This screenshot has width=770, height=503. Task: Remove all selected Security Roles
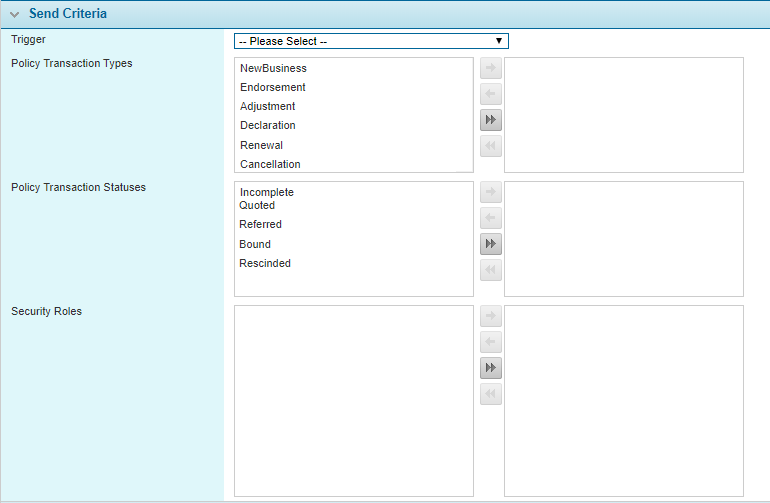[490, 394]
